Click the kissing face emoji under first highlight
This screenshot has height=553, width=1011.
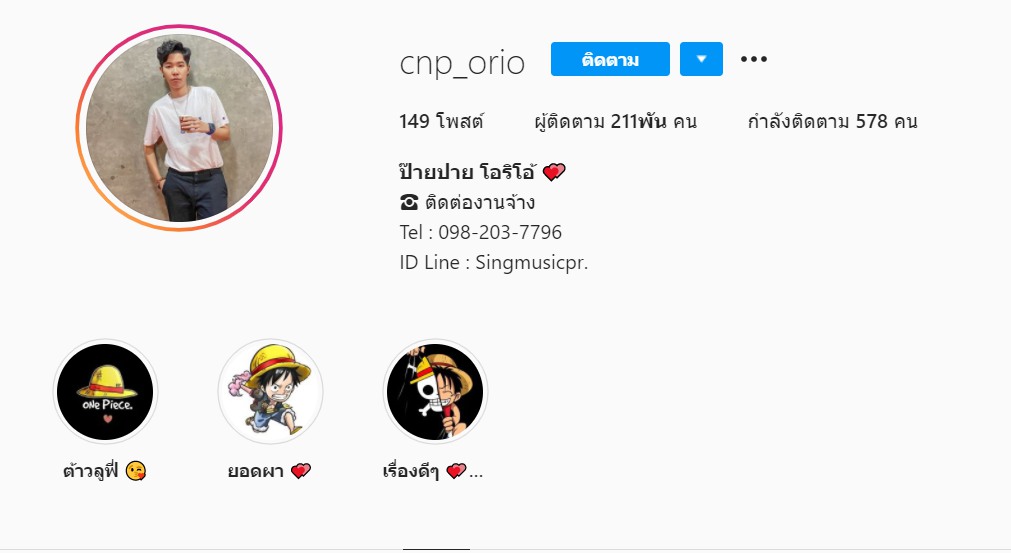135,471
